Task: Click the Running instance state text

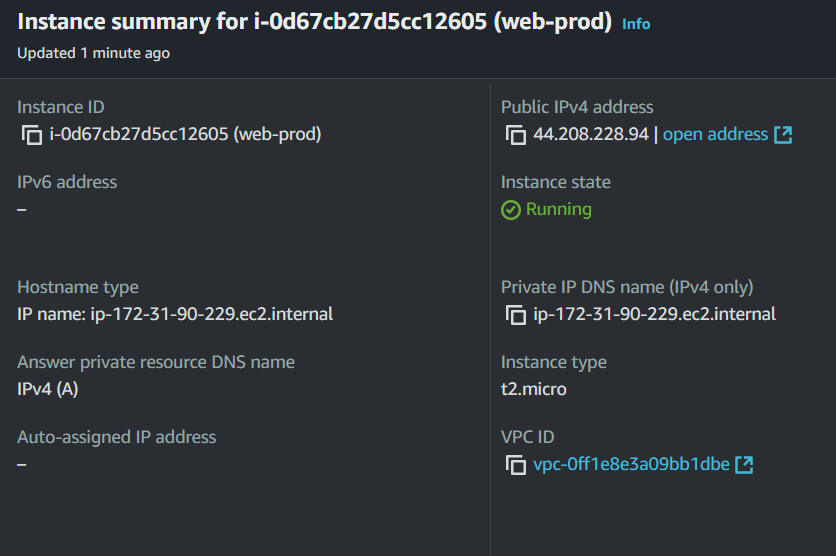Action: click(x=559, y=209)
